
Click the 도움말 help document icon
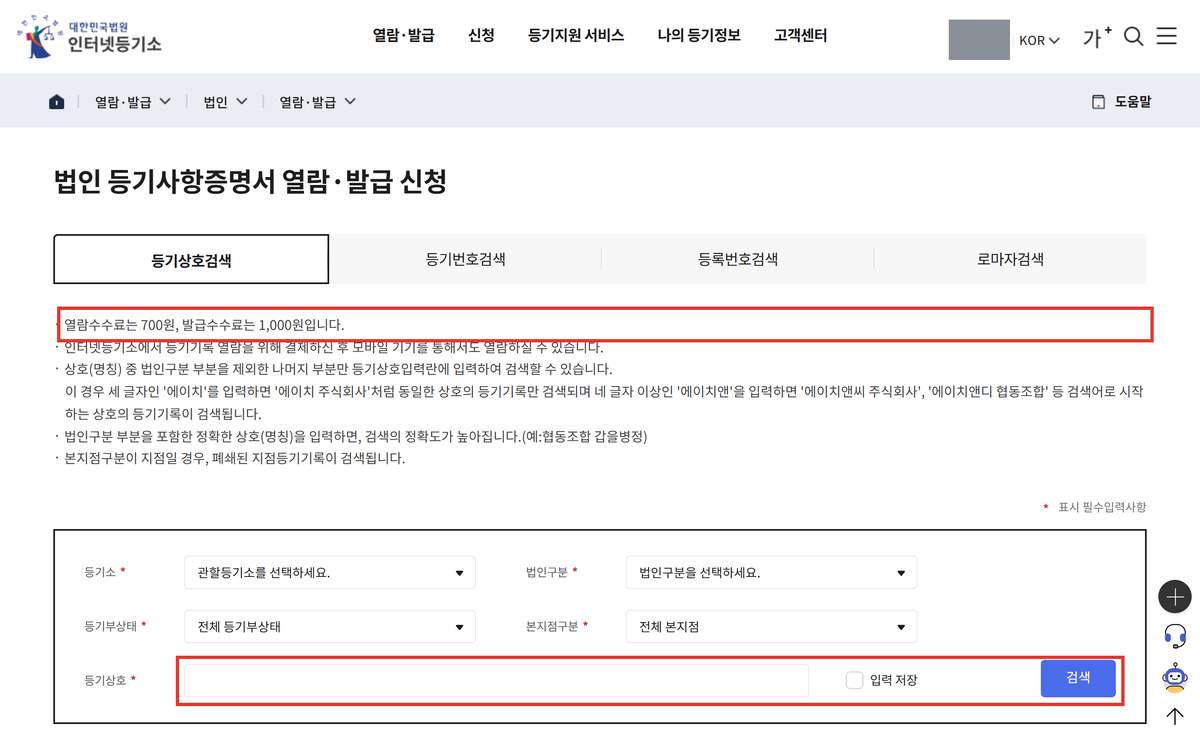pyautogui.click(x=1098, y=102)
